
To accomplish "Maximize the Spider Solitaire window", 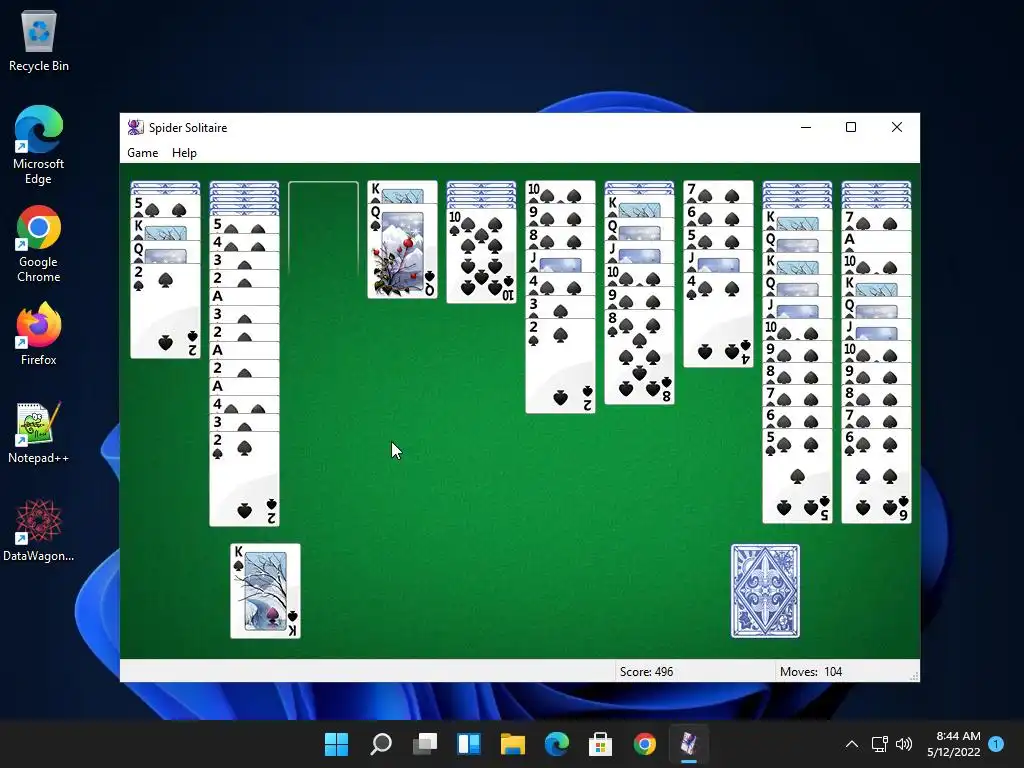I will pos(851,127).
